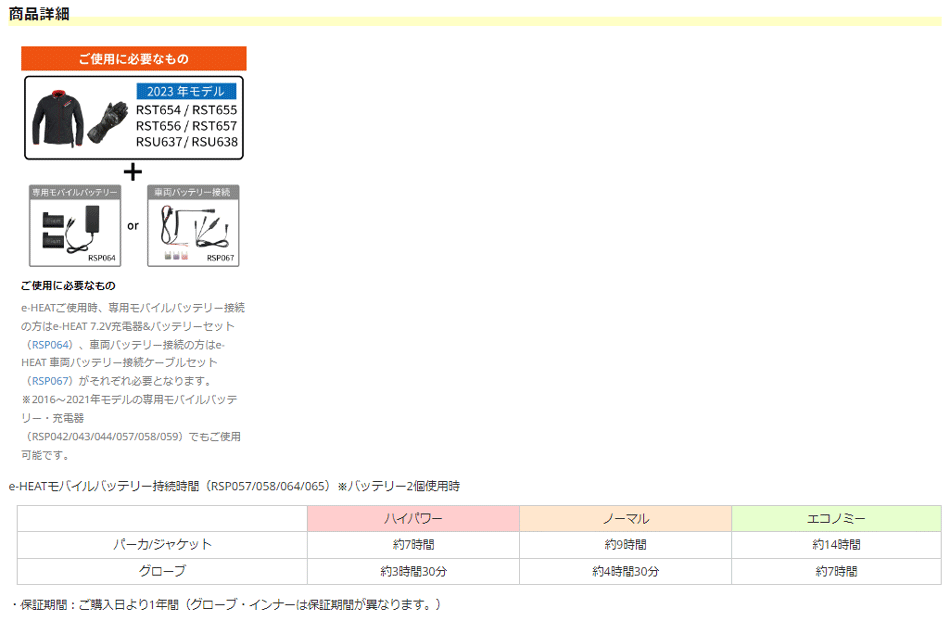Click the グローブ row label
950x621 pixels.
click(x=162, y=571)
